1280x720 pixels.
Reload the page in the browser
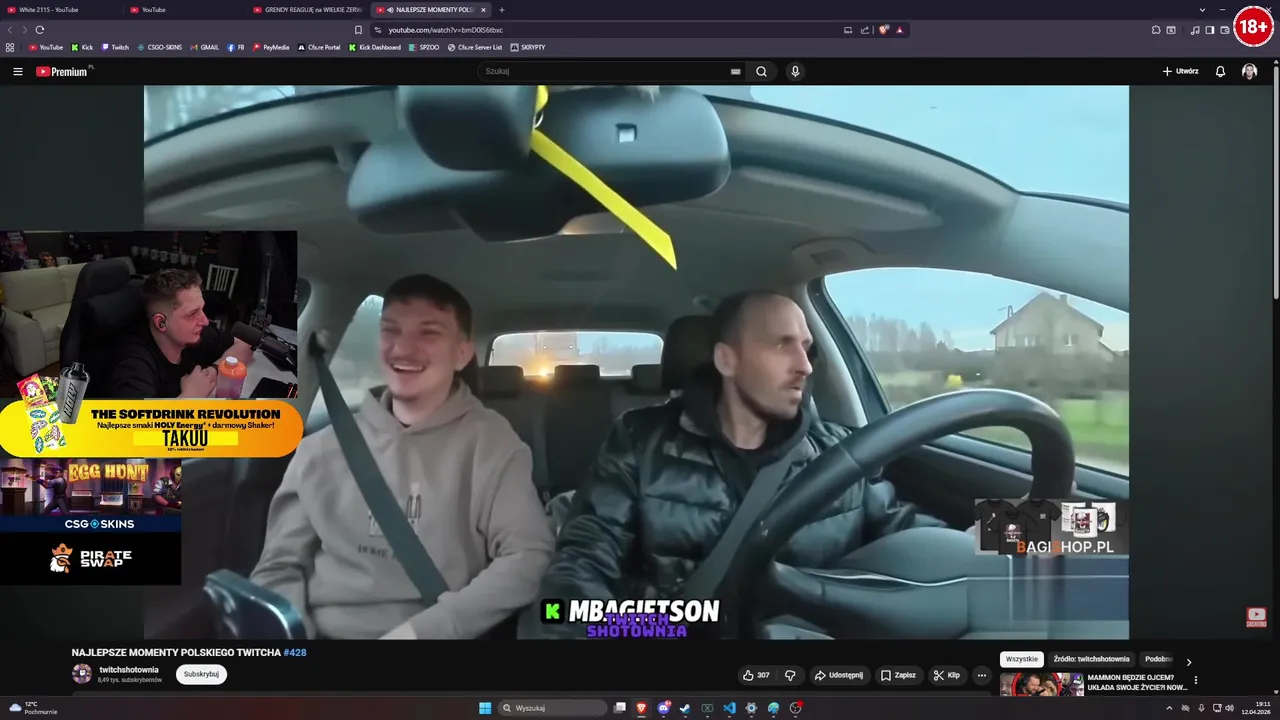click(x=40, y=30)
